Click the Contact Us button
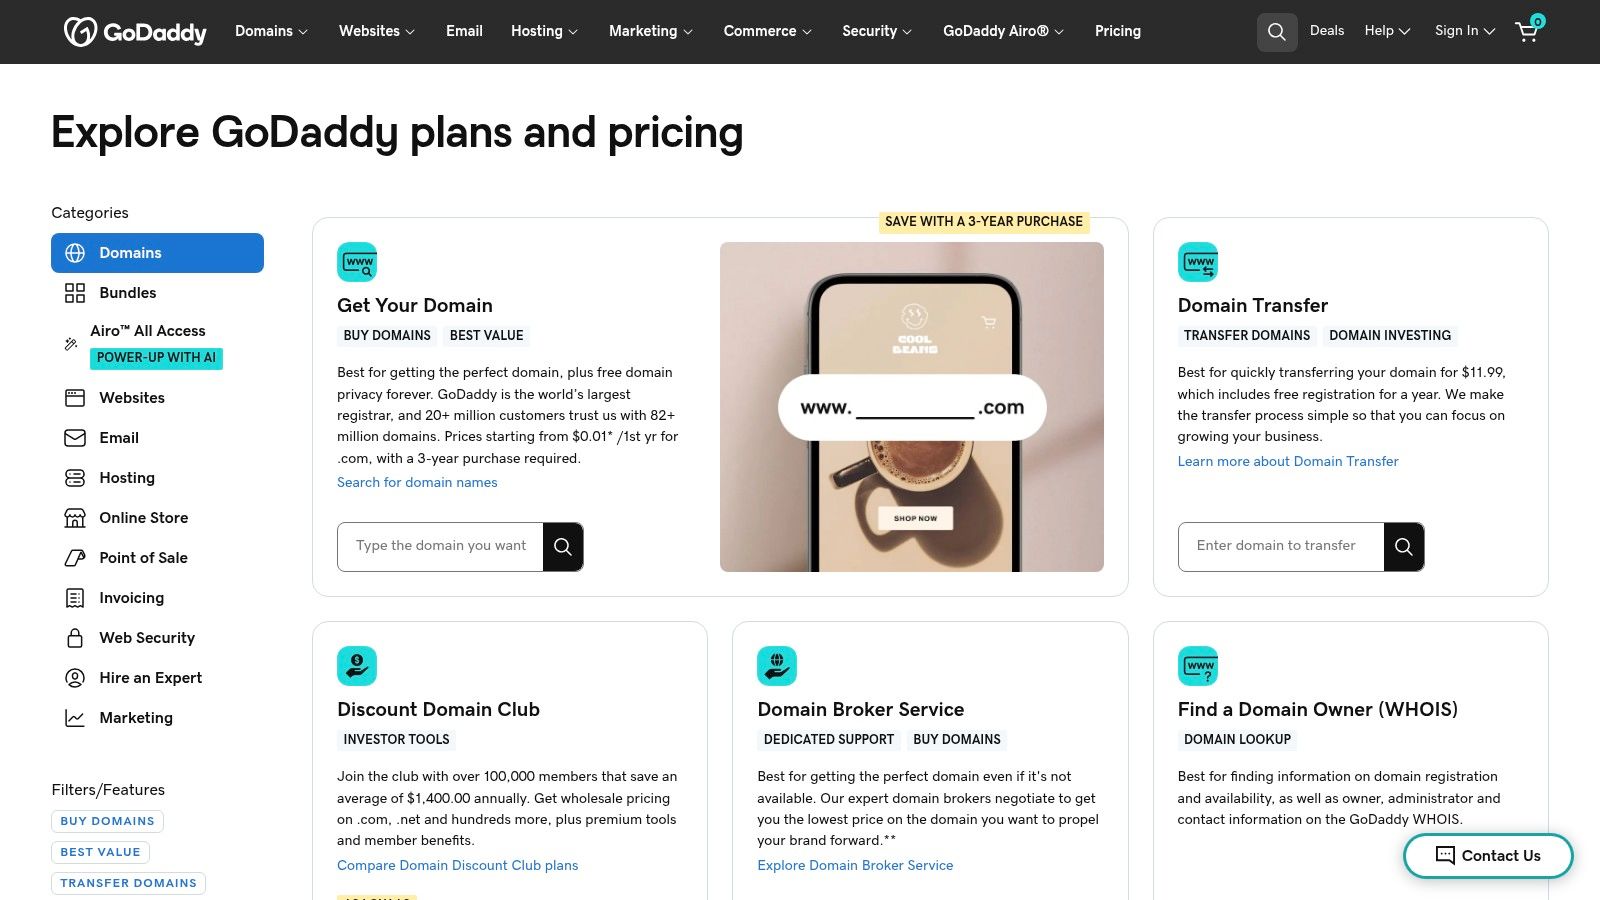The image size is (1600, 900). click(1488, 856)
